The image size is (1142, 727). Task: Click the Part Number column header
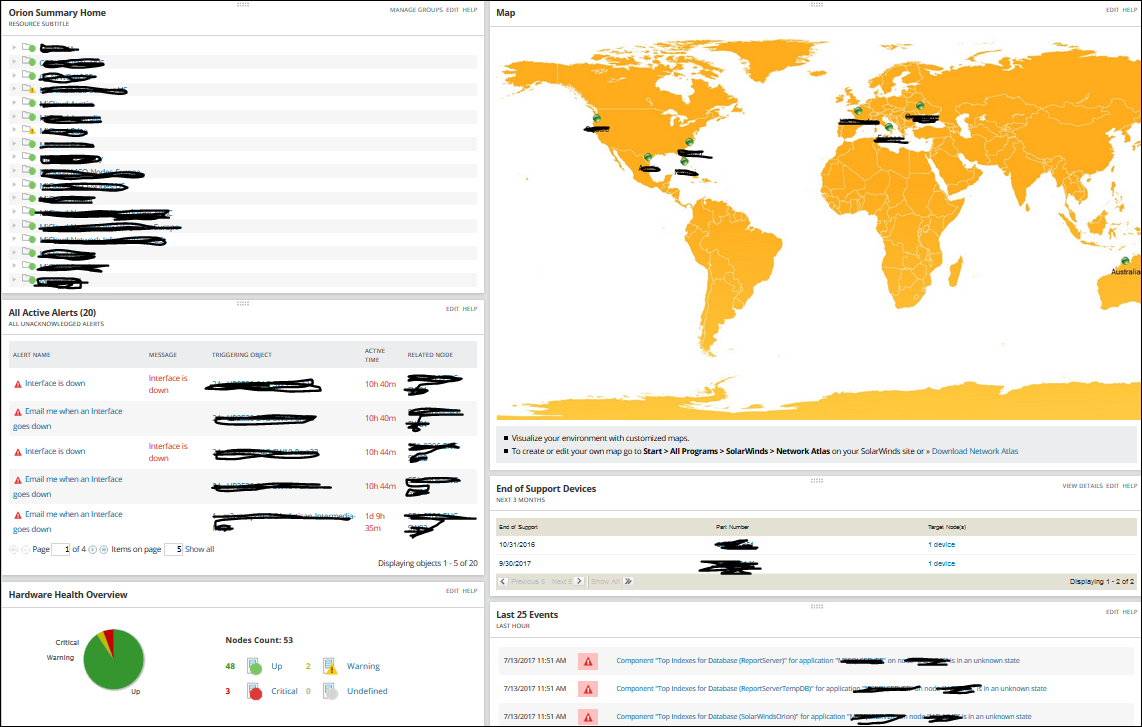click(732, 527)
